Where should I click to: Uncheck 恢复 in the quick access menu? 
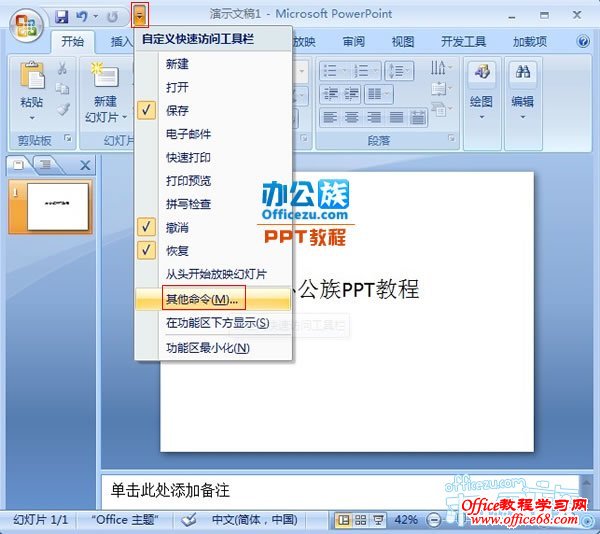click(214, 251)
